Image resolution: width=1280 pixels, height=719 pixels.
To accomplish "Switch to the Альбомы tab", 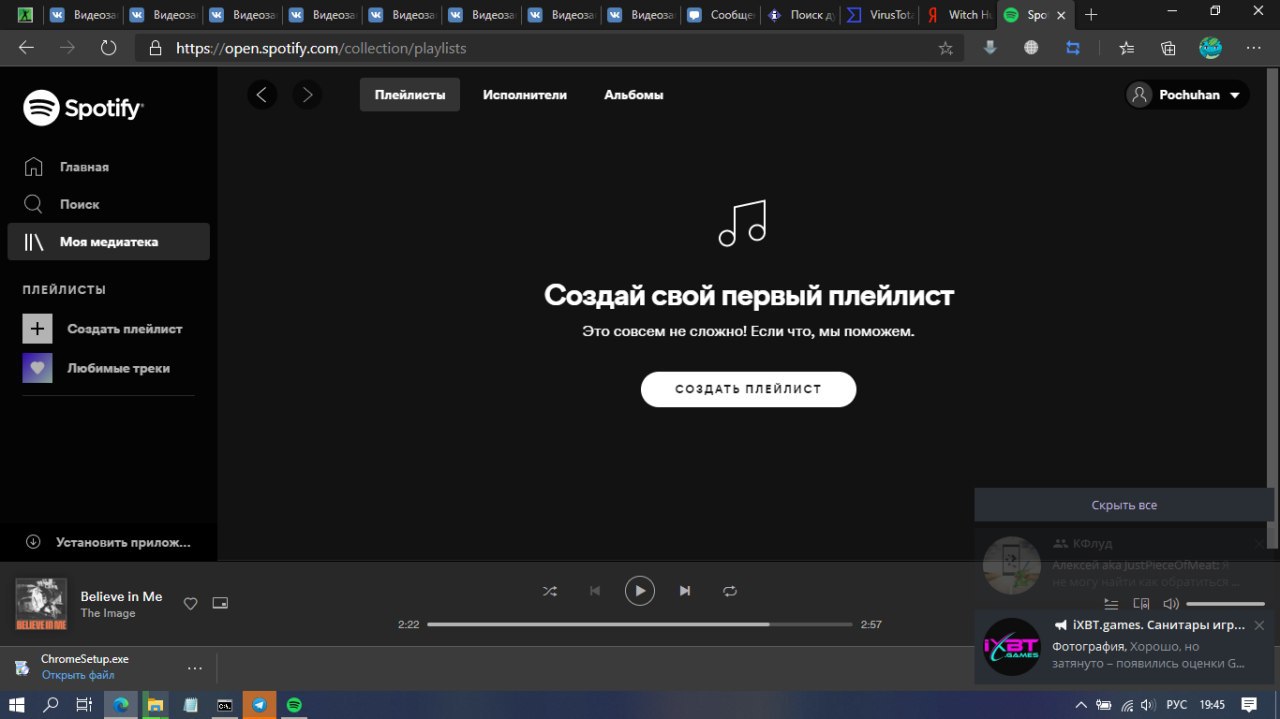I will (634, 95).
